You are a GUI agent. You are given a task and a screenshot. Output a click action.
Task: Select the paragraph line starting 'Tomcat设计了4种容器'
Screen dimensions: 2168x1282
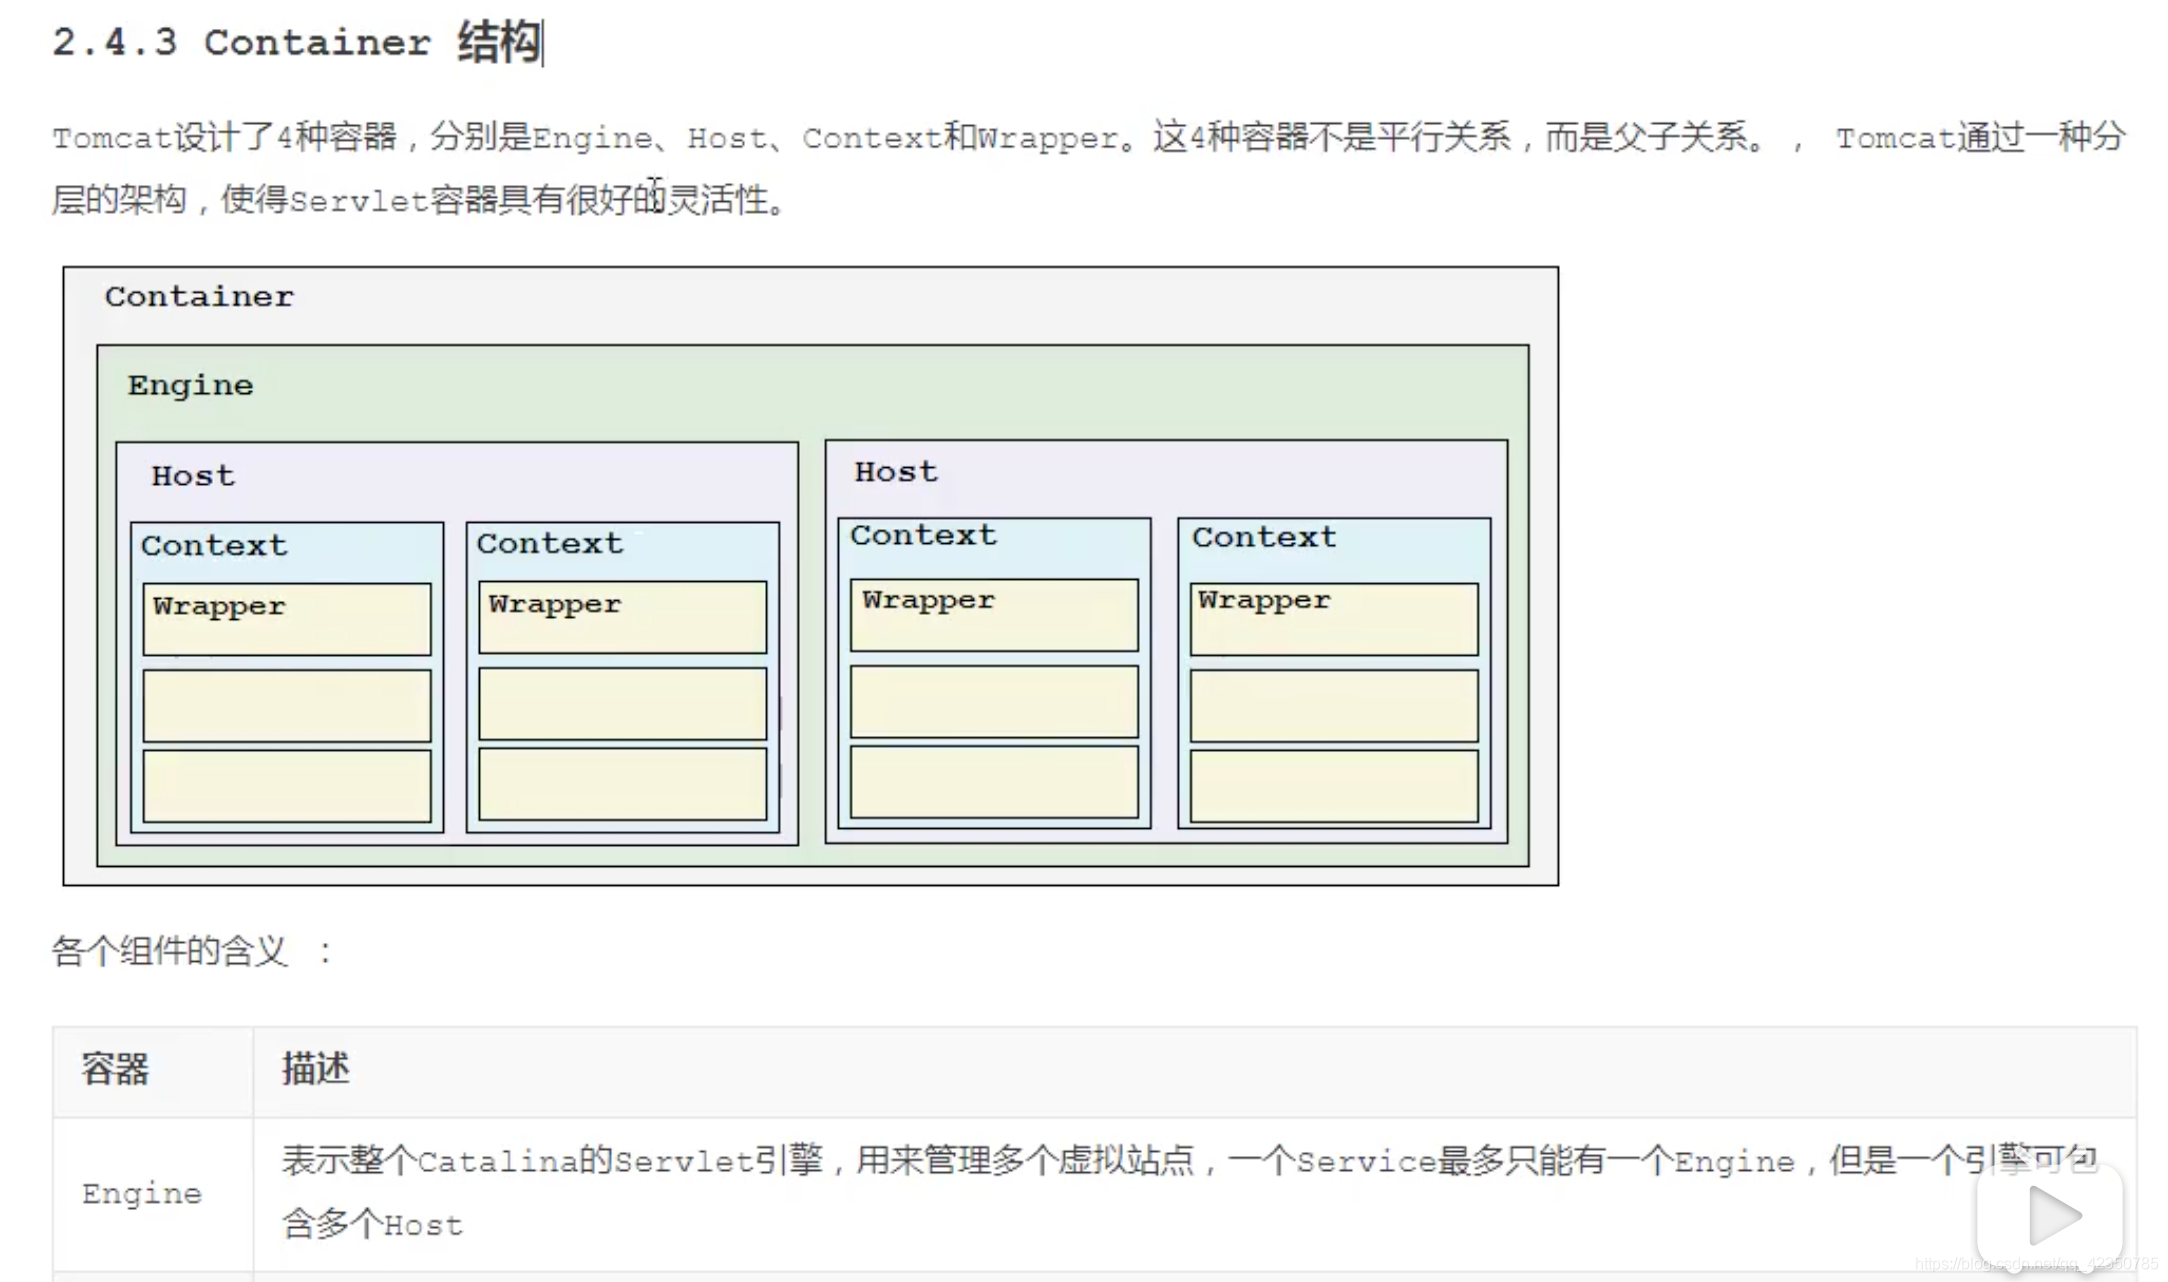1088,137
